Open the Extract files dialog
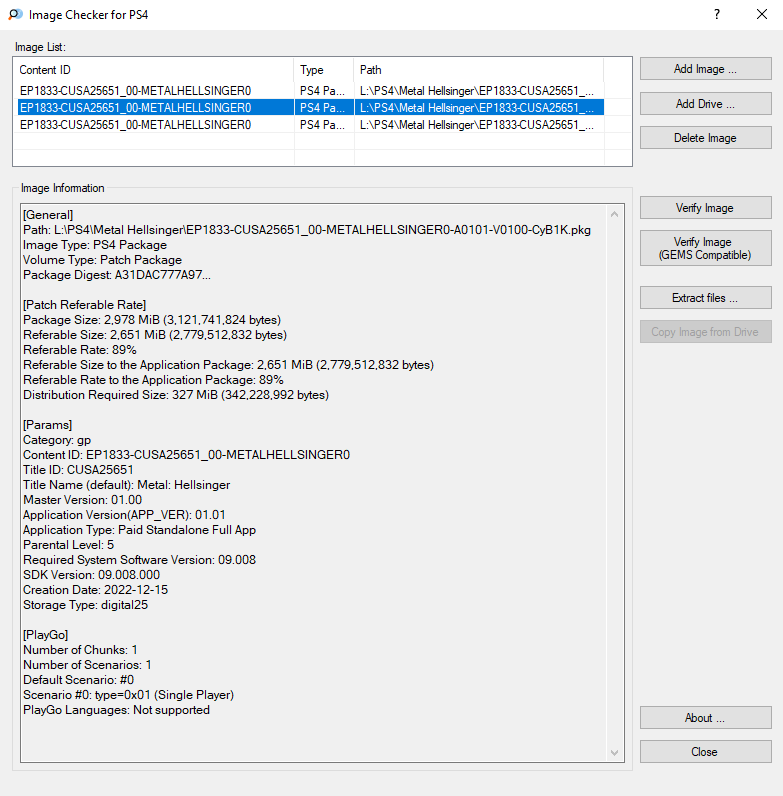 [705, 297]
